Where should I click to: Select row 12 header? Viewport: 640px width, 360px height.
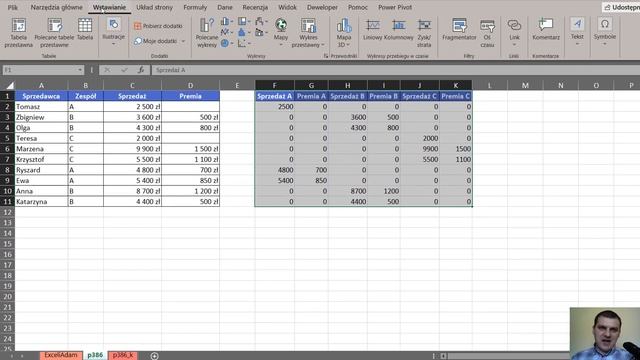tap(7, 212)
